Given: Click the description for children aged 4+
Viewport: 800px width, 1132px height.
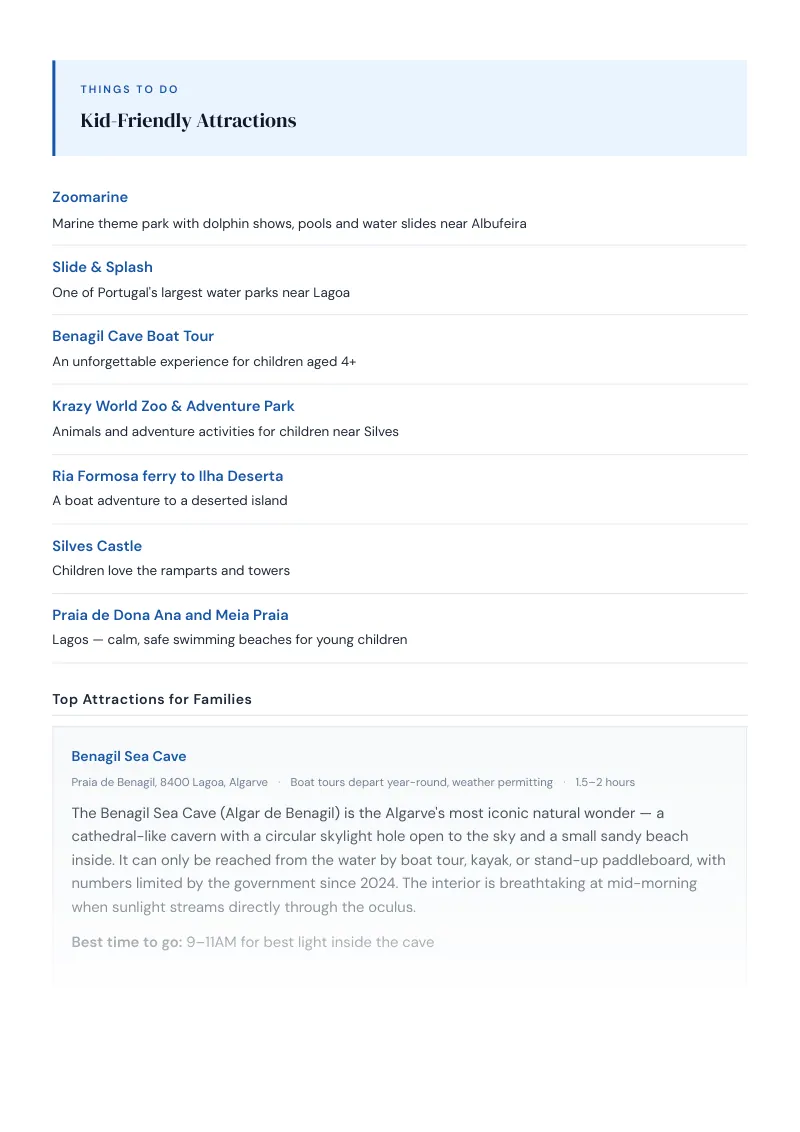Looking at the screenshot, I should [x=204, y=362].
